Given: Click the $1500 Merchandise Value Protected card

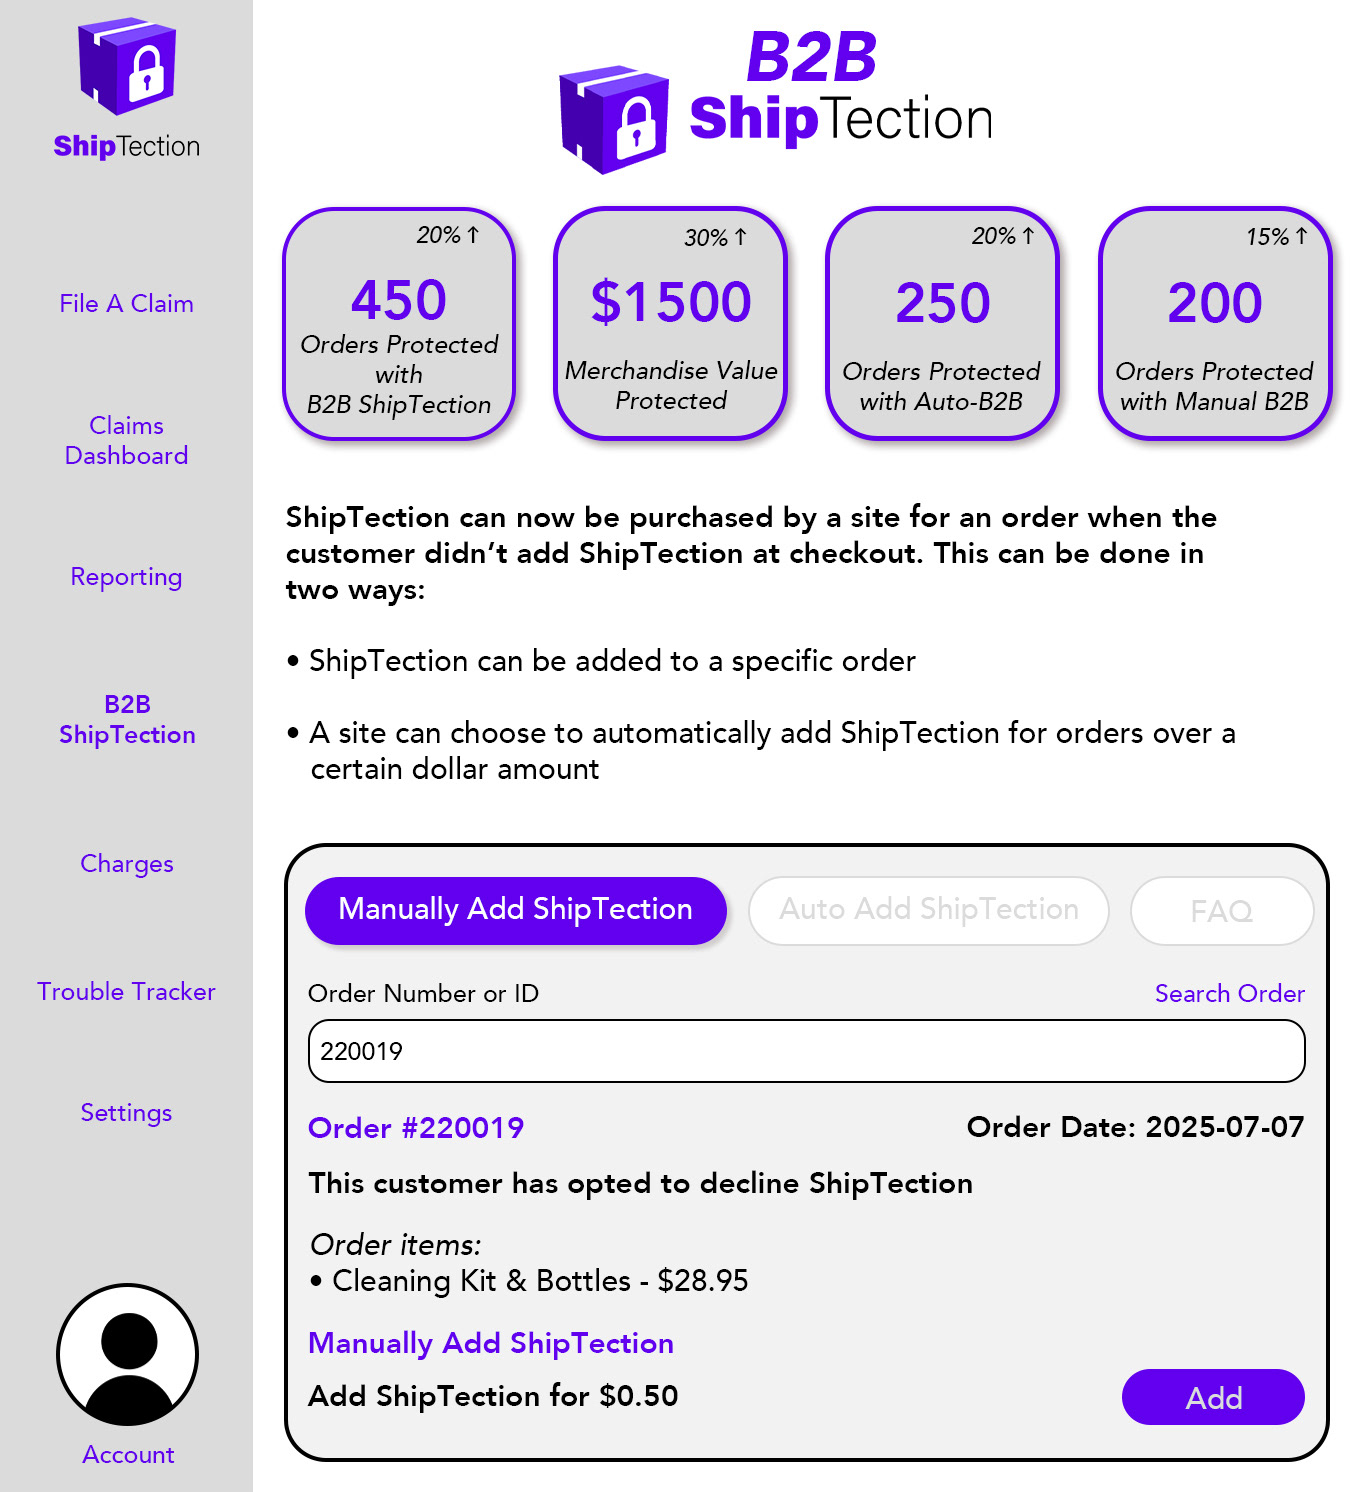Looking at the screenshot, I should click(670, 324).
